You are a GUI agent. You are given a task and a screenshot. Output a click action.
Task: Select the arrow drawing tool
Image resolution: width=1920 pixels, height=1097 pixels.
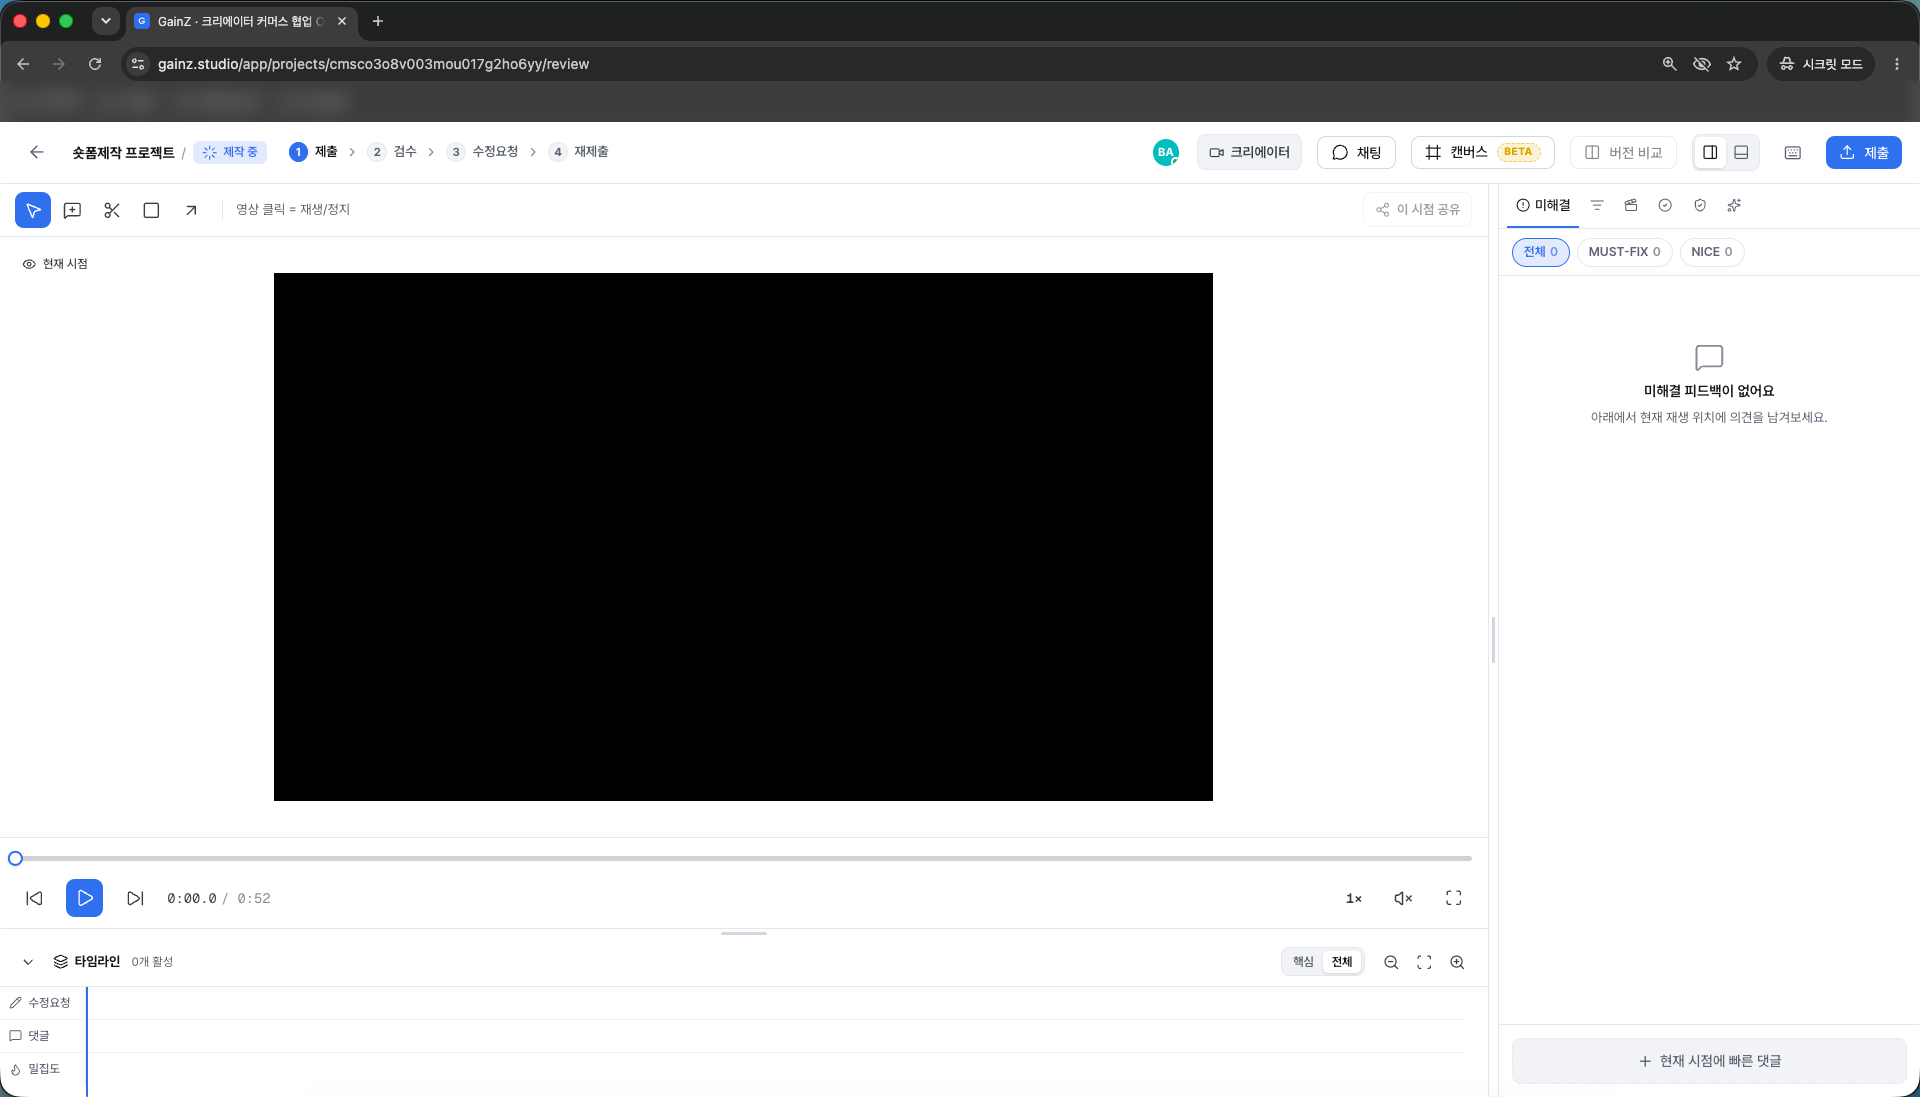click(x=191, y=210)
